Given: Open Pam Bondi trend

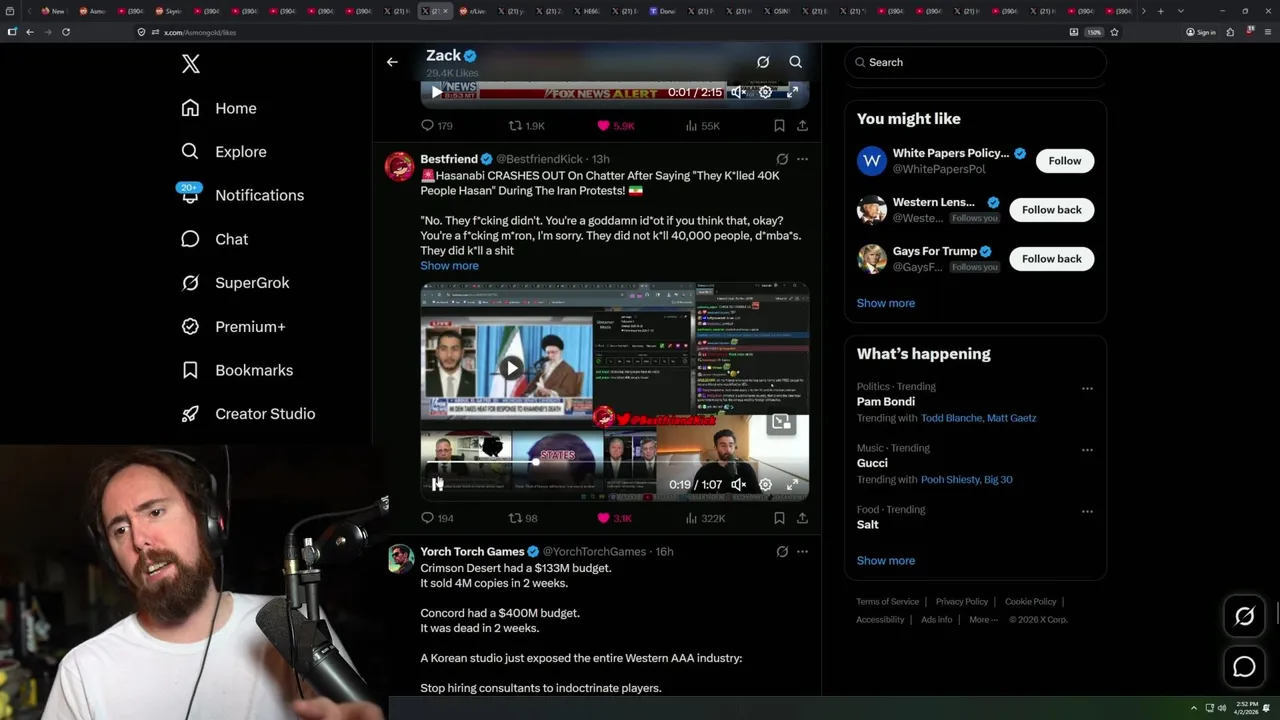Looking at the screenshot, I should tap(885, 402).
